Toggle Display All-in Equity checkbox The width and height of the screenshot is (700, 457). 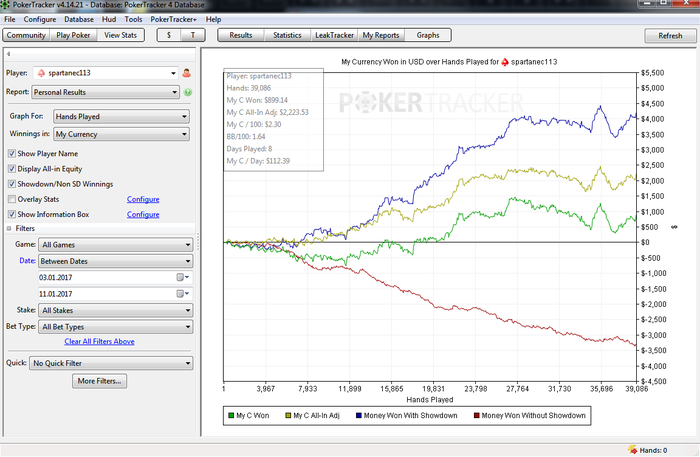[12, 169]
